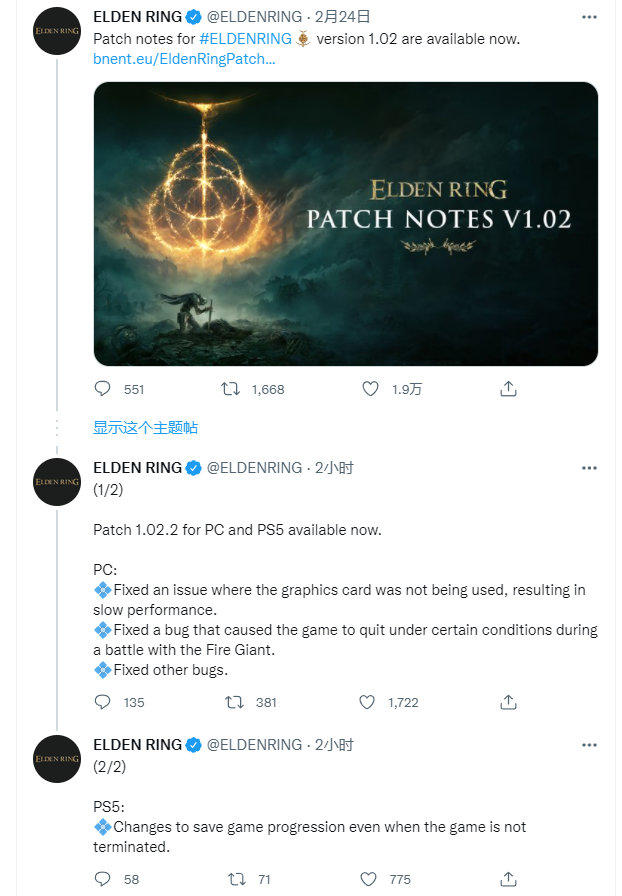Share the Patch 1.02.2 PC tweet
The image size is (622, 896).
pos(508,702)
